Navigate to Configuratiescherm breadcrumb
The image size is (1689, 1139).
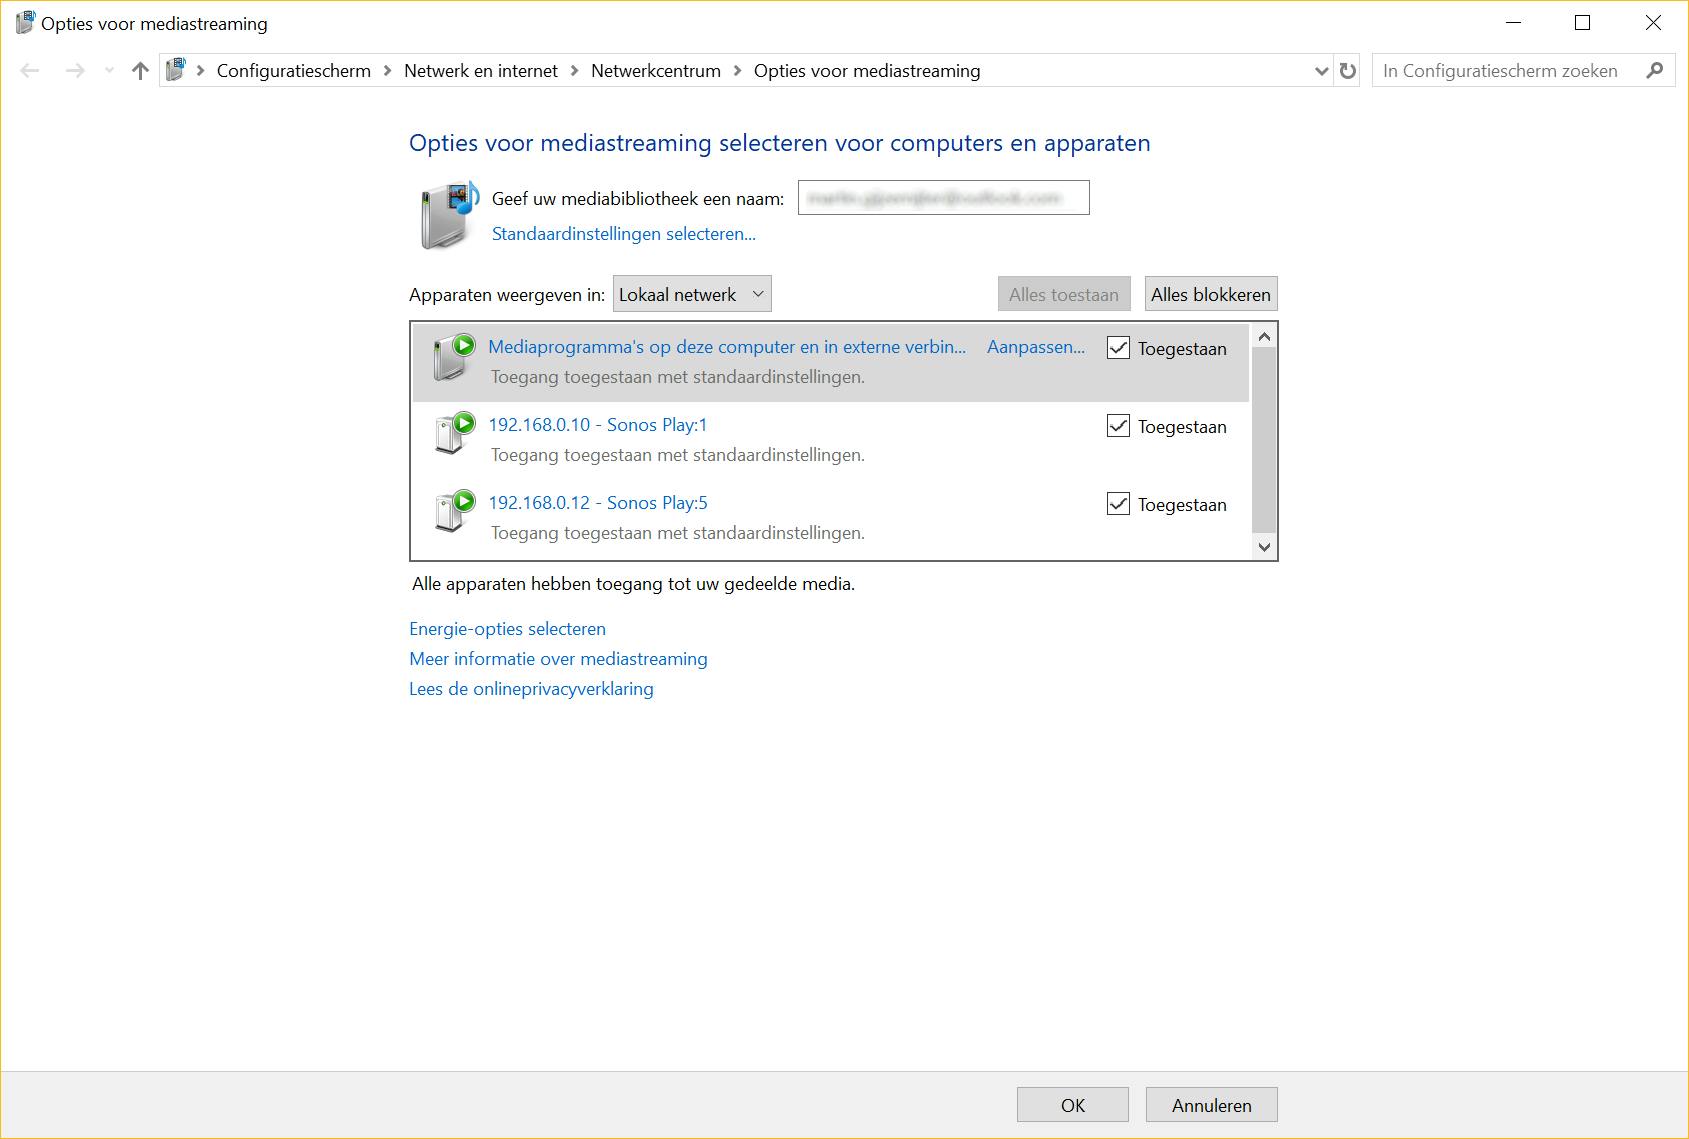pyautogui.click(x=294, y=71)
